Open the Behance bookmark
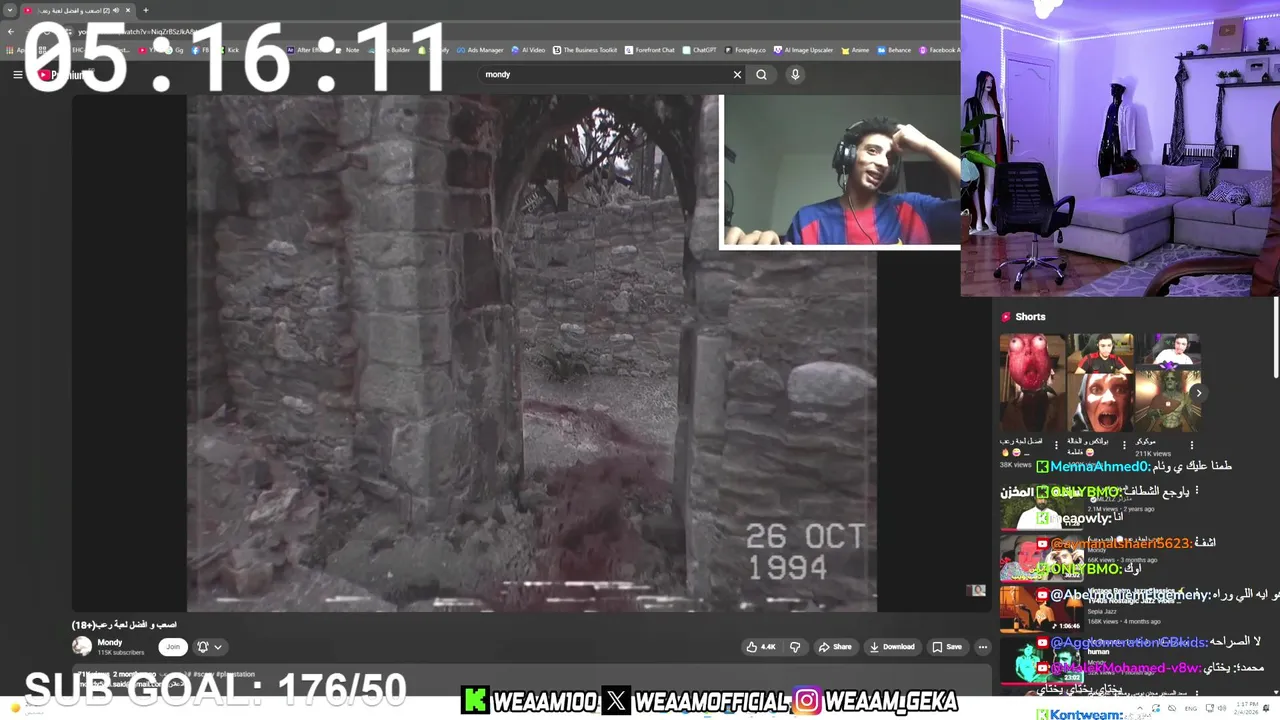This screenshot has height=720, width=1280. click(894, 50)
